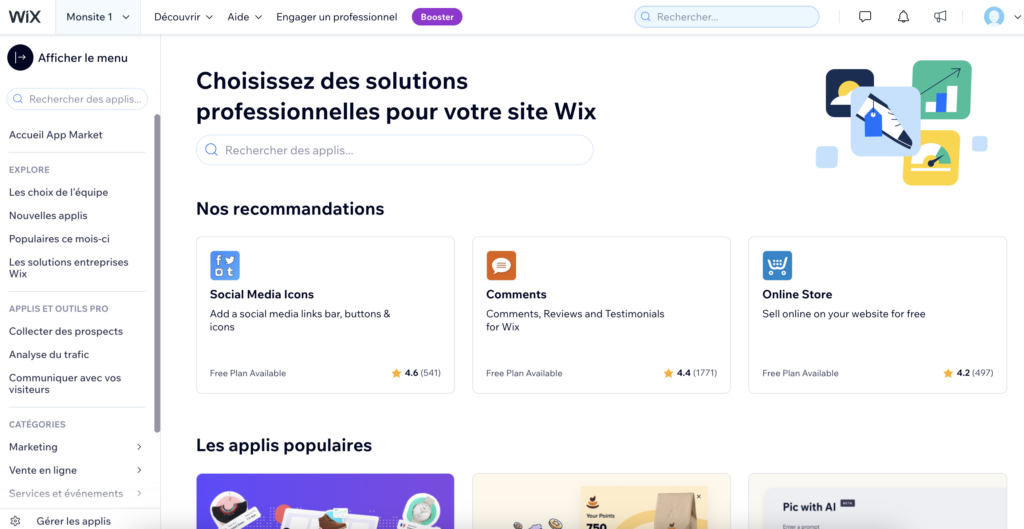
Task: Click the main Rechercher des applis field
Action: [395, 150]
